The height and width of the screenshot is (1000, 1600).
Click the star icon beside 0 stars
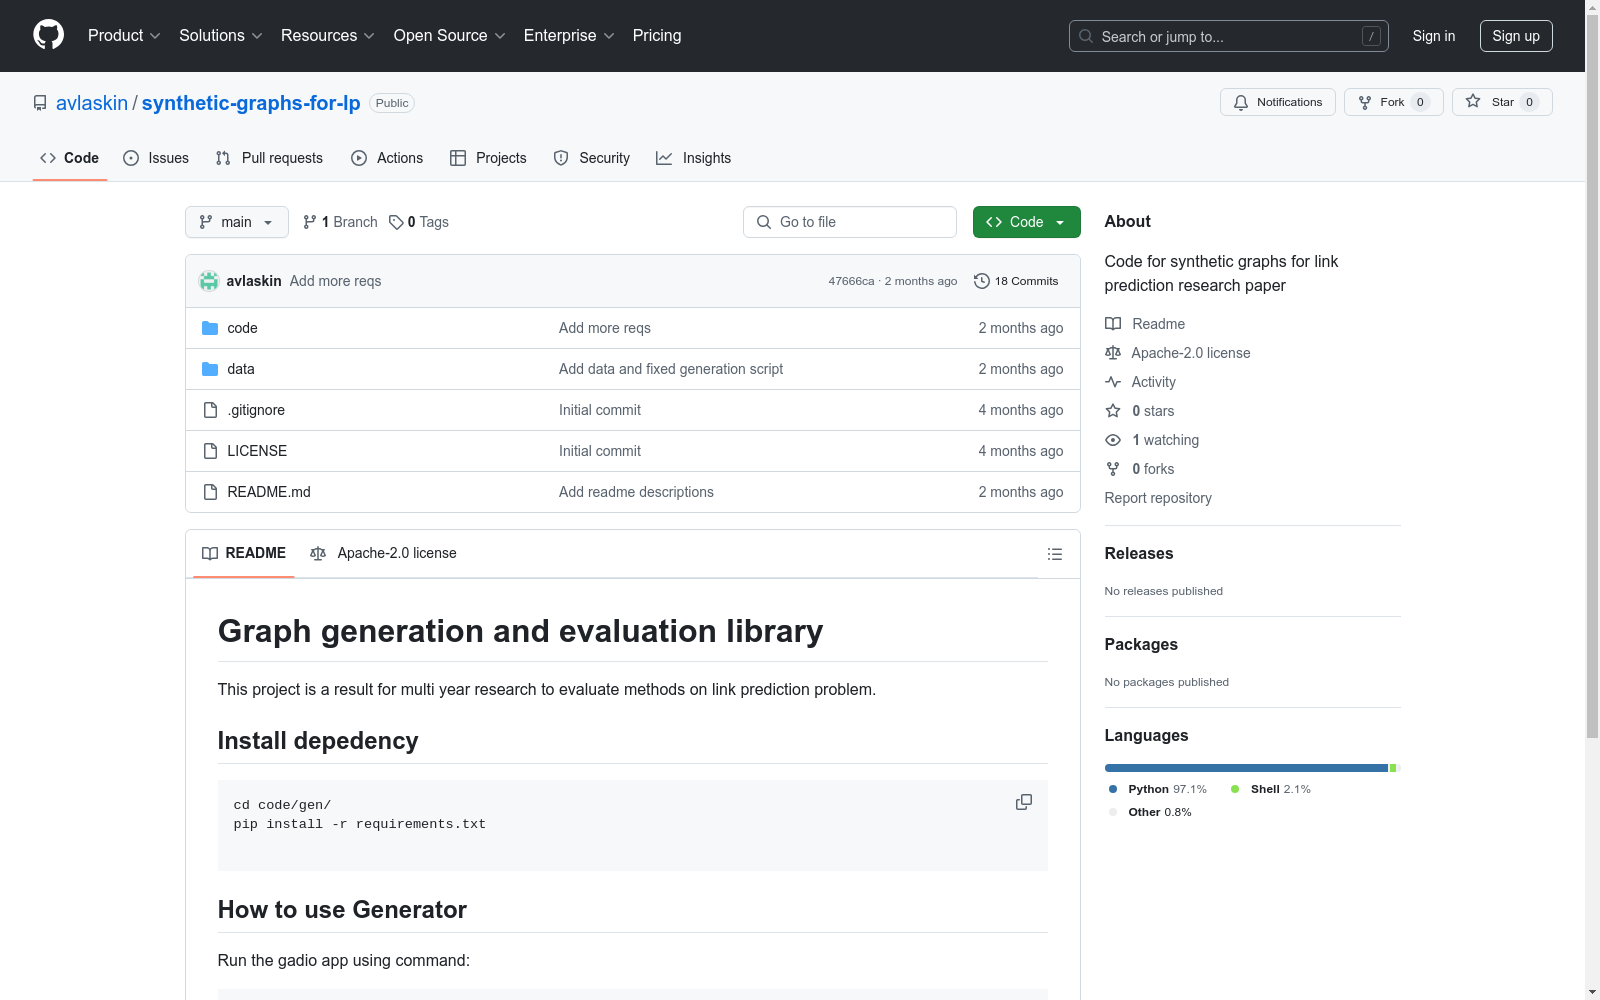click(x=1113, y=411)
